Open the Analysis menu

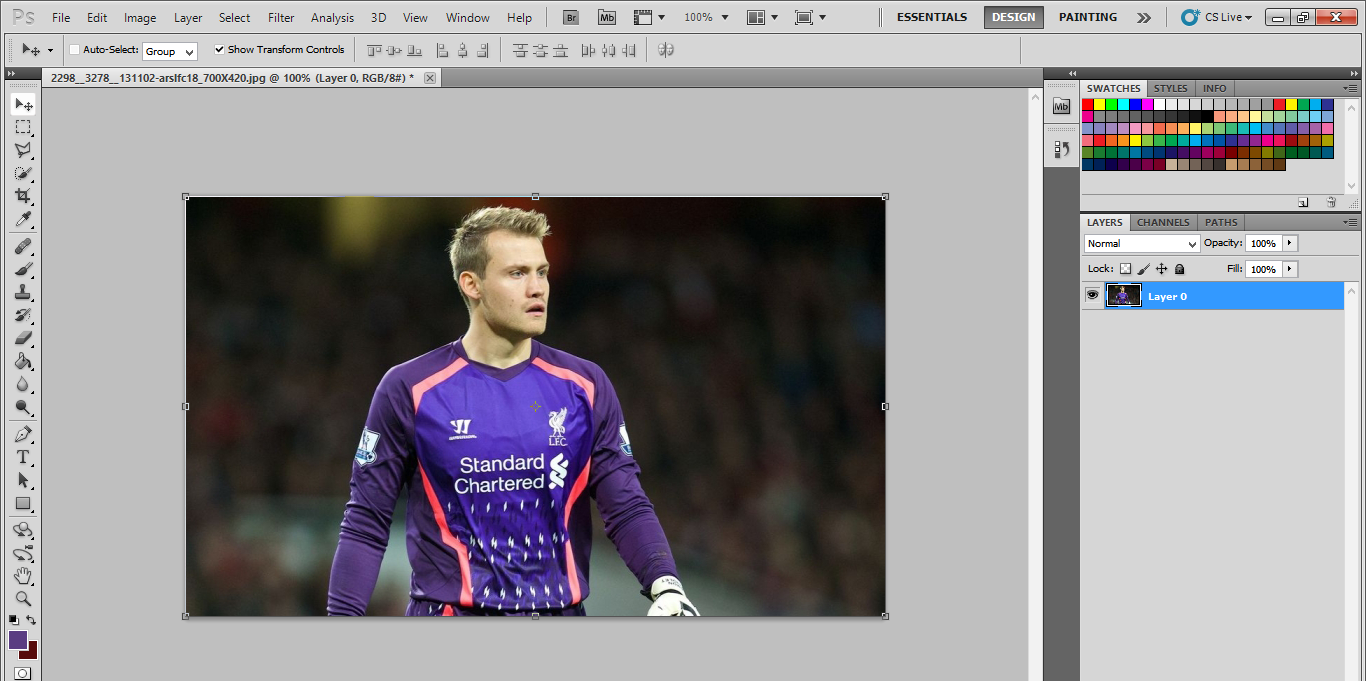(x=332, y=17)
